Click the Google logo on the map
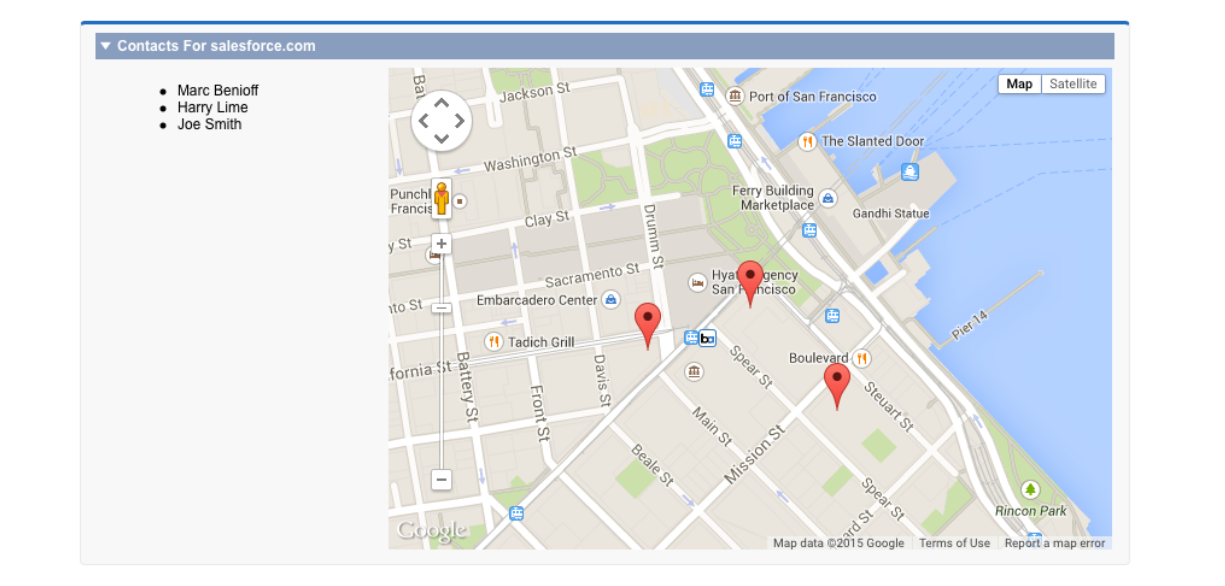Viewport: 1225px width, 586px height. 431,530
